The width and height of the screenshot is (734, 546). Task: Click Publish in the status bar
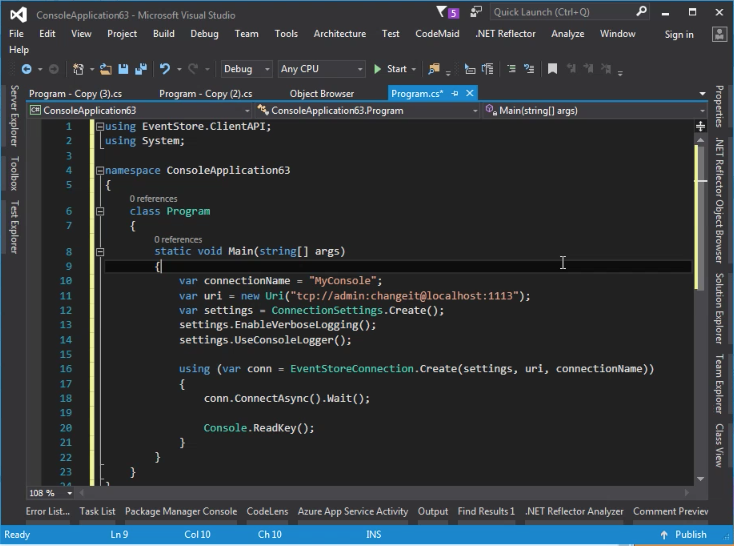point(690,534)
